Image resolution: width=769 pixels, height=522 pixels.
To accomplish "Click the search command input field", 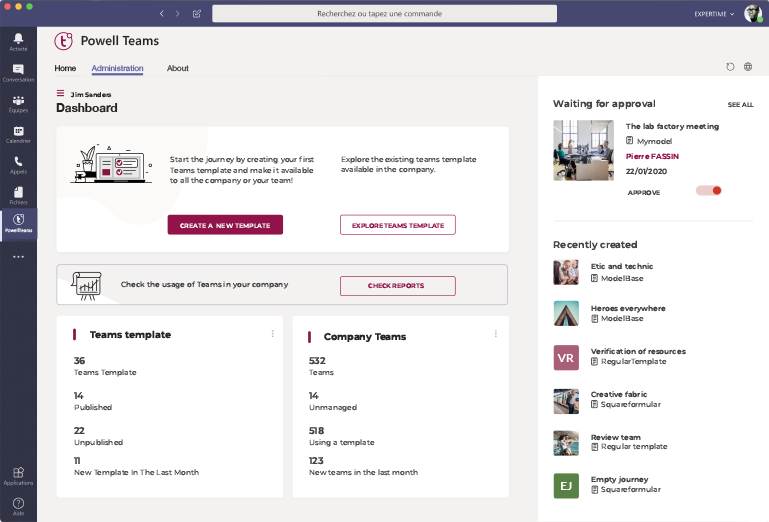I will coord(384,14).
